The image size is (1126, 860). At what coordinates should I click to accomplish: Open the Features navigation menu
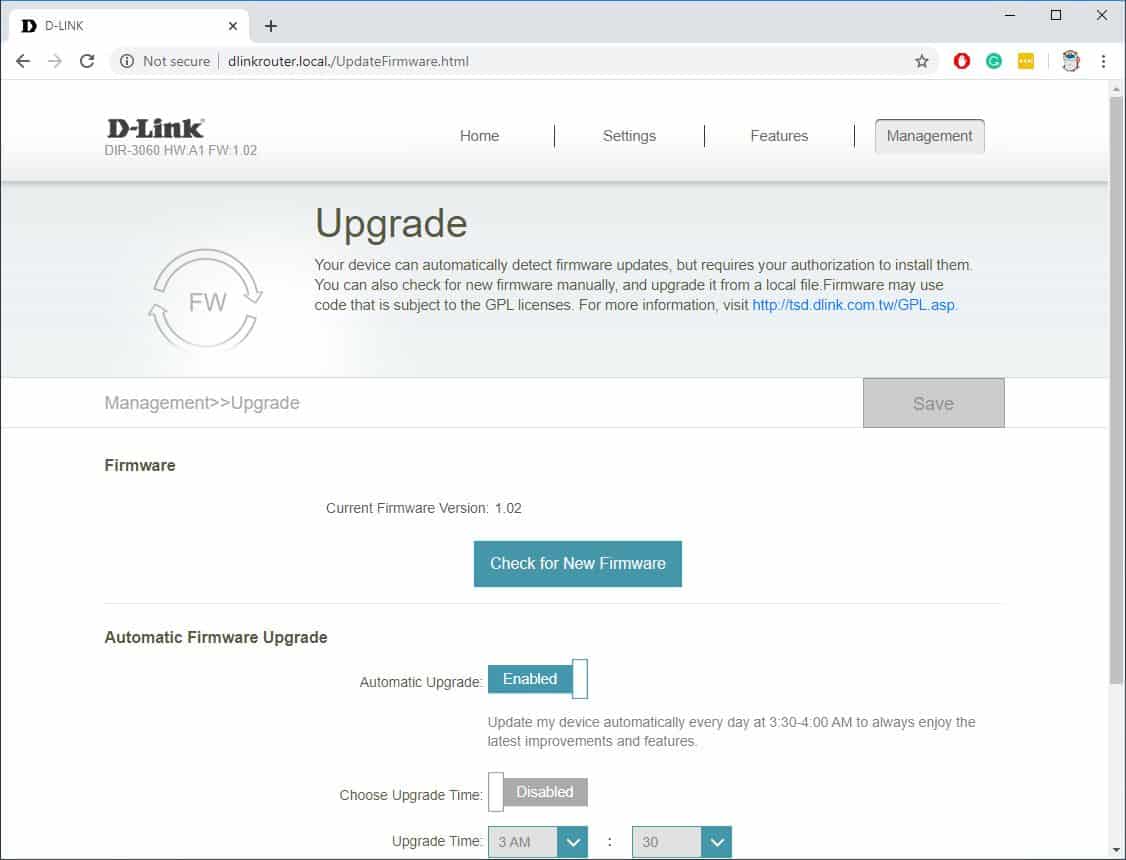click(779, 136)
